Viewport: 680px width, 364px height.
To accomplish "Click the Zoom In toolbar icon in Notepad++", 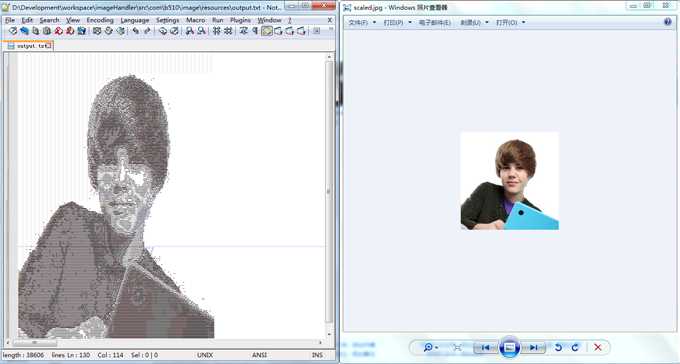I will (190, 31).
